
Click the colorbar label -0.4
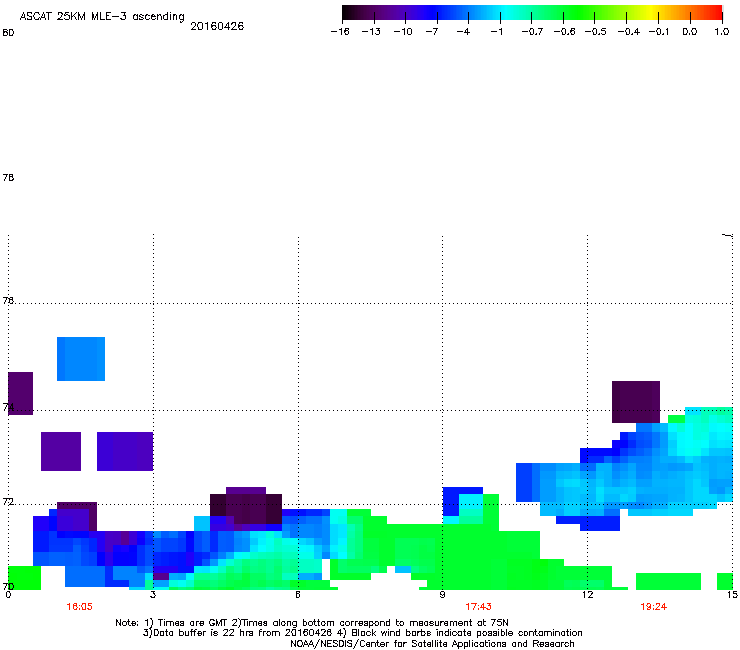click(629, 32)
